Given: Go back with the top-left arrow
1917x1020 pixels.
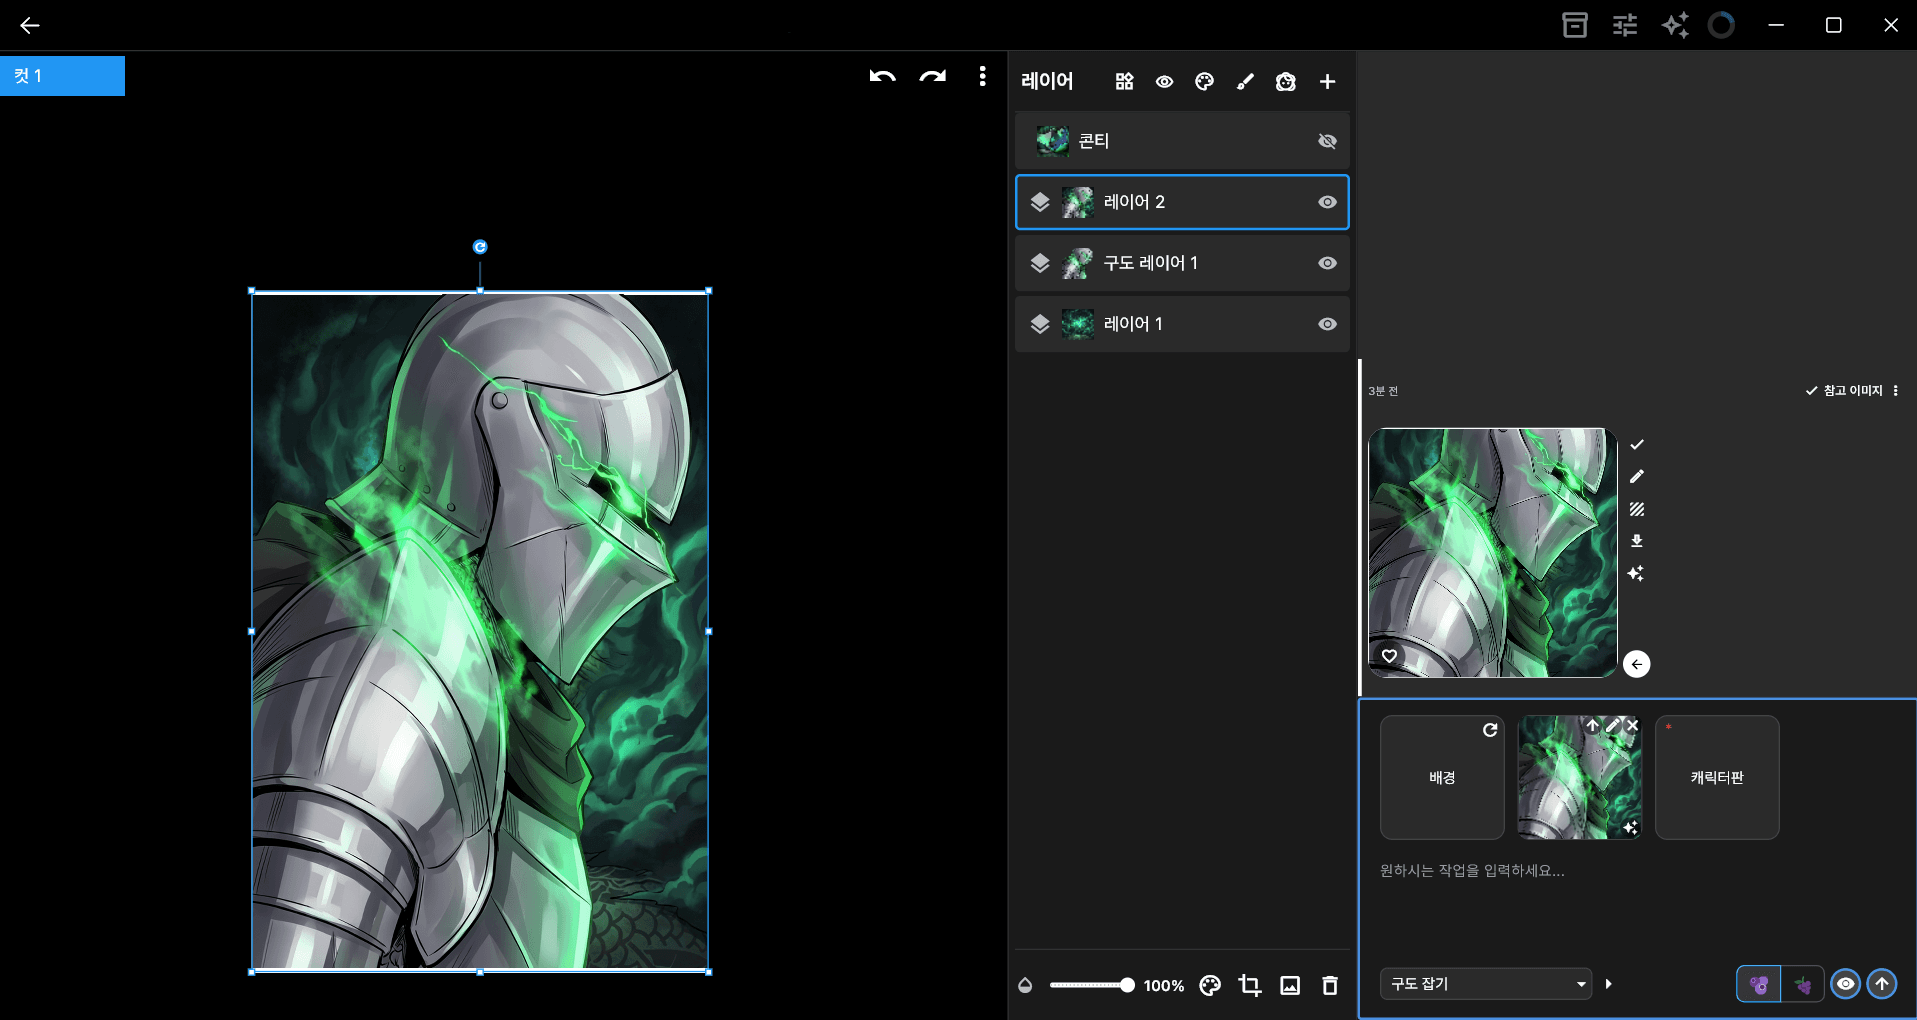Looking at the screenshot, I should (x=30, y=25).
